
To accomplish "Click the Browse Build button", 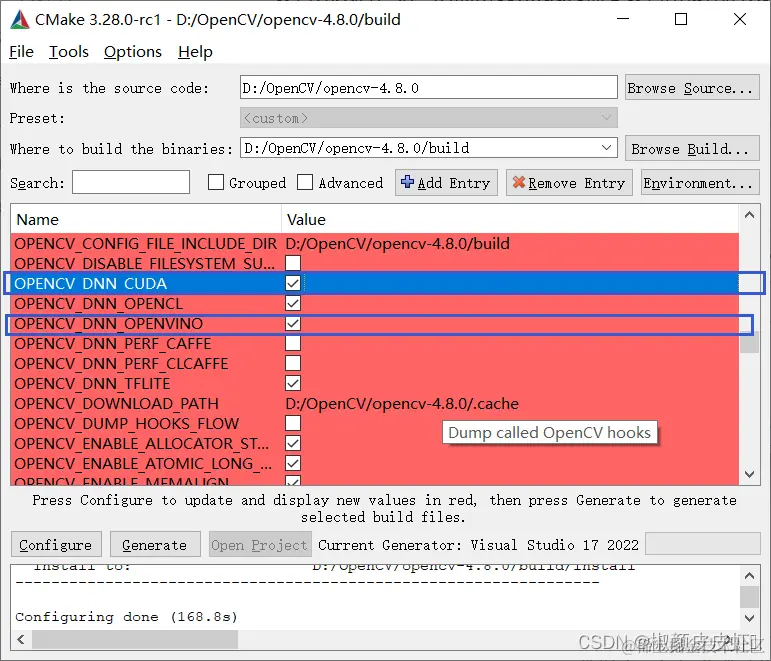I will (692, 149).
